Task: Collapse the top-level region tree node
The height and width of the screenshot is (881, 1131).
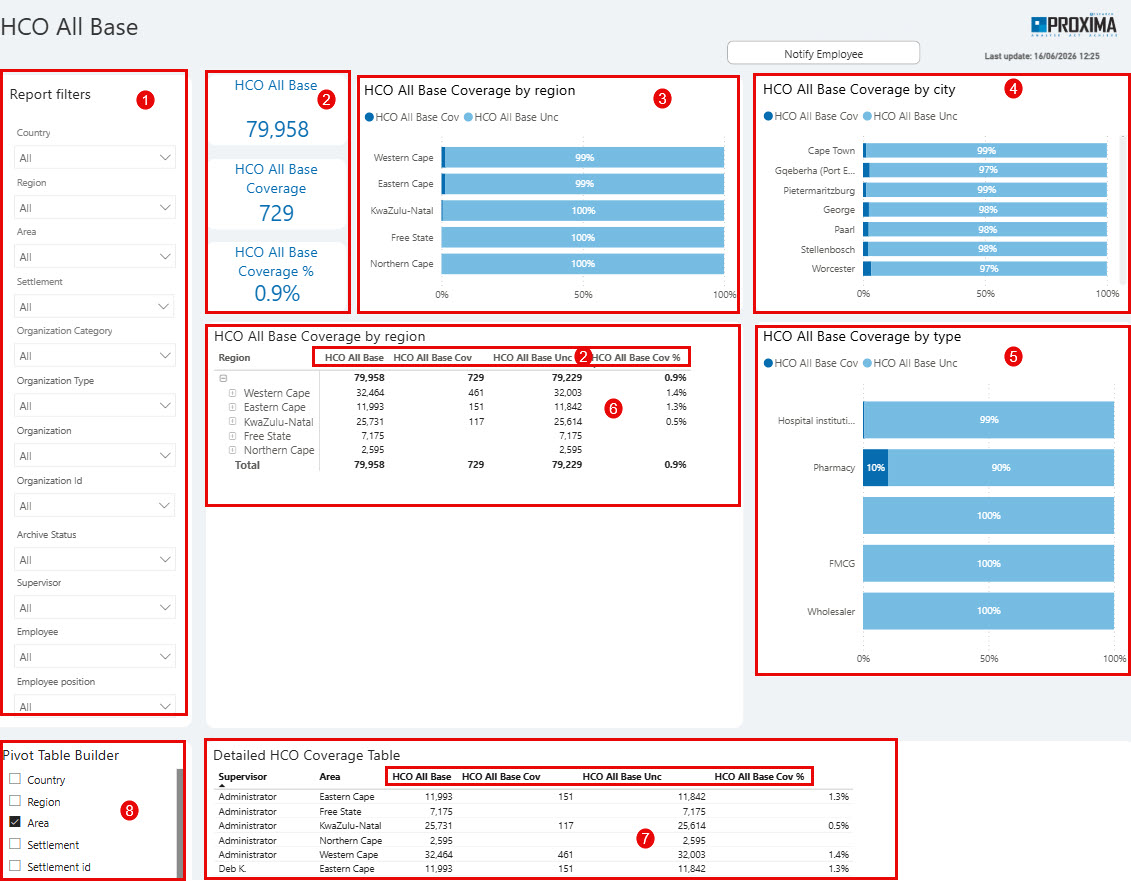Action: tap(224, 378)
